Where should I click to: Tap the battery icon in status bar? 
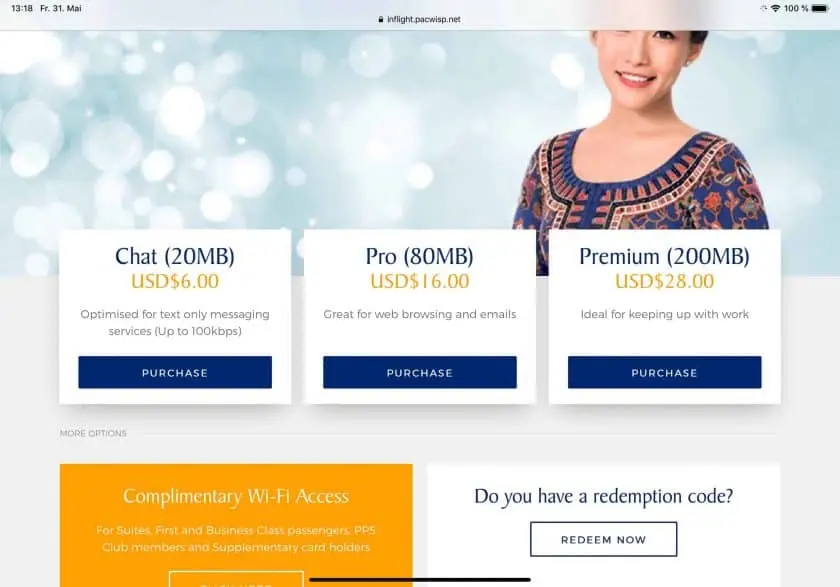820,9
